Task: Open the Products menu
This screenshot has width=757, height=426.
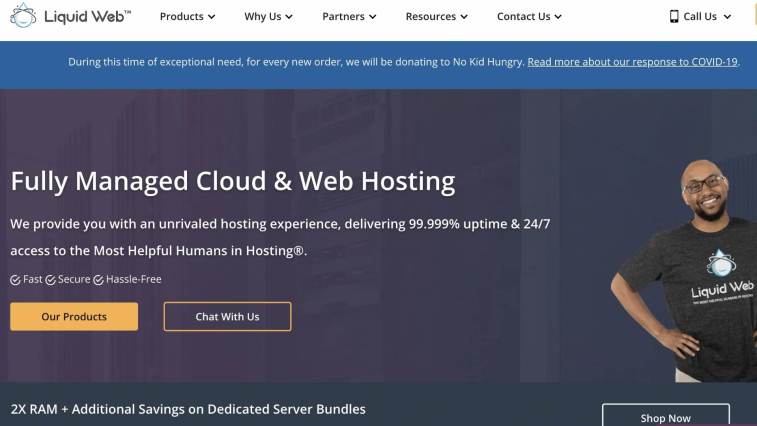Action: coord(187,16)
